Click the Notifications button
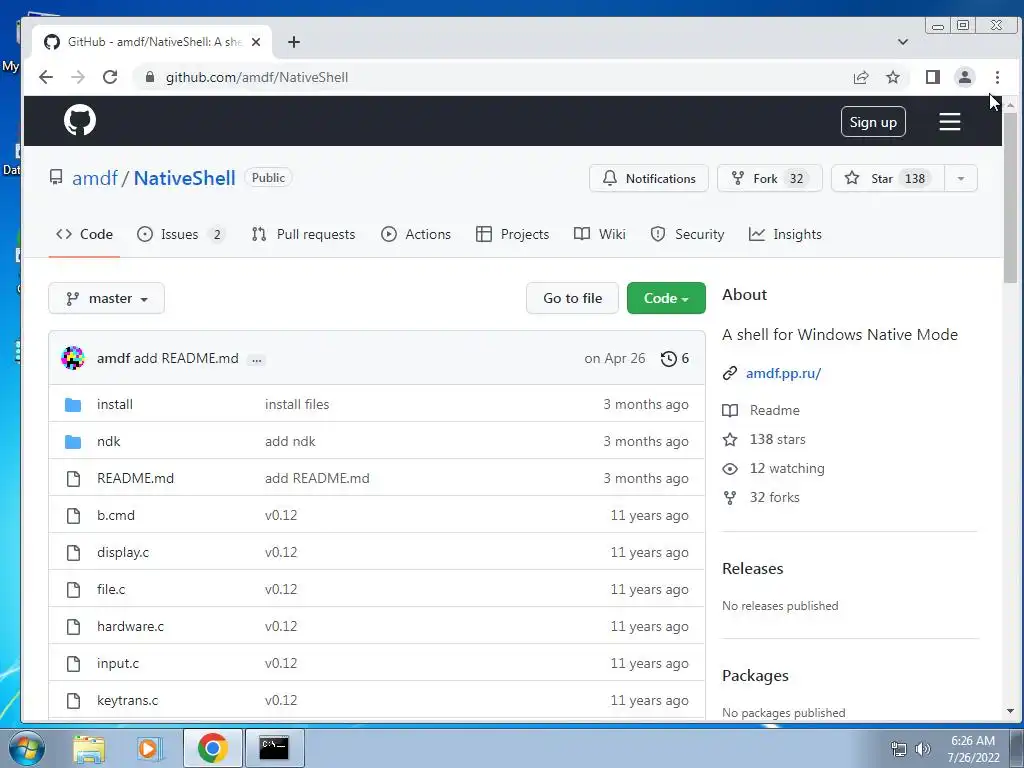 [648, 178]
